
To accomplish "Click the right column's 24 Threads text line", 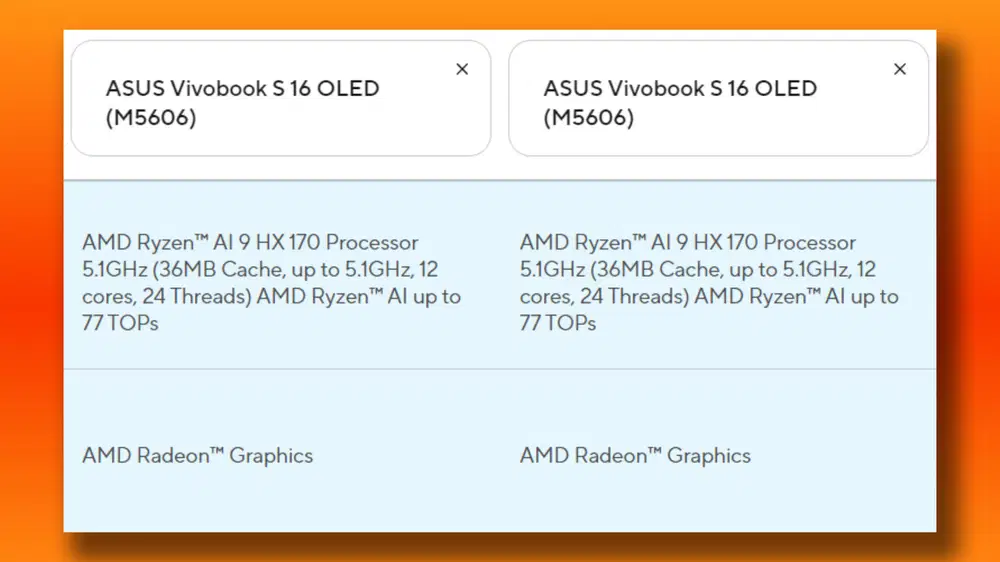I will 709,297.
